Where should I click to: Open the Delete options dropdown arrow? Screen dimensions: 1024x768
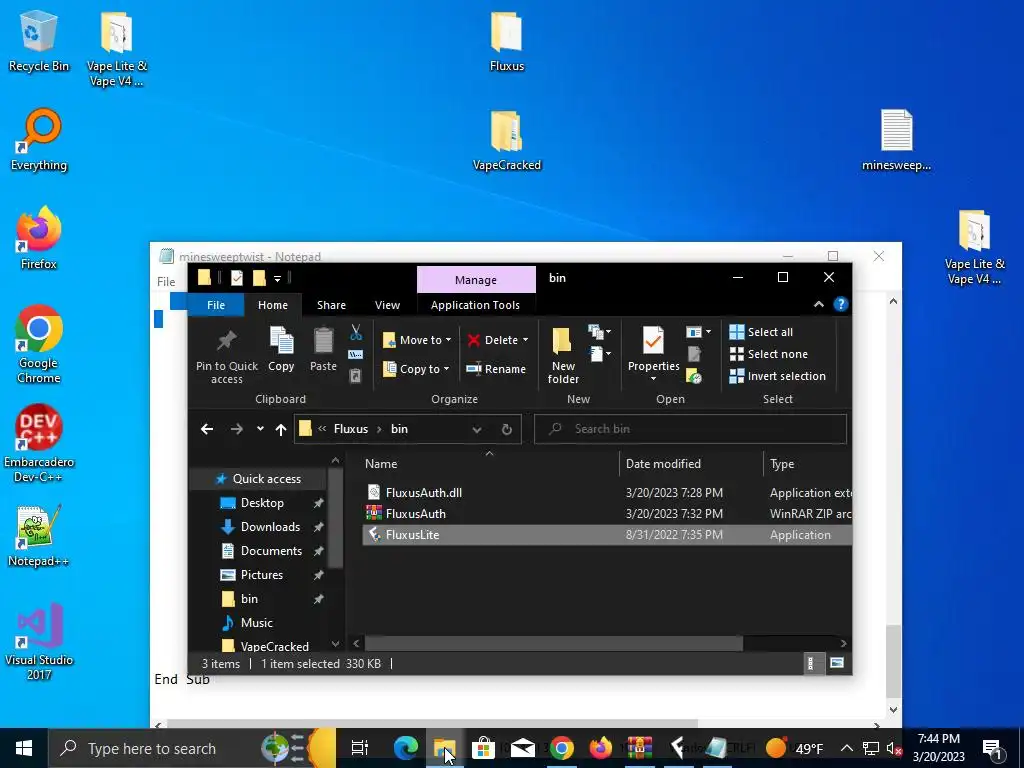[x=526, y=340]
